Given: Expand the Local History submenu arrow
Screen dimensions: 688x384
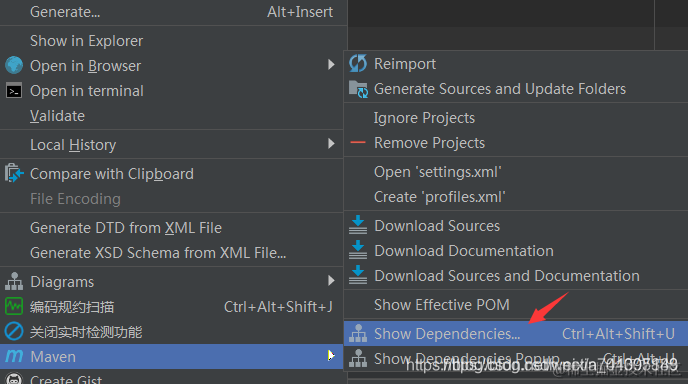Looking at the screenshot, I should point(331,144).
